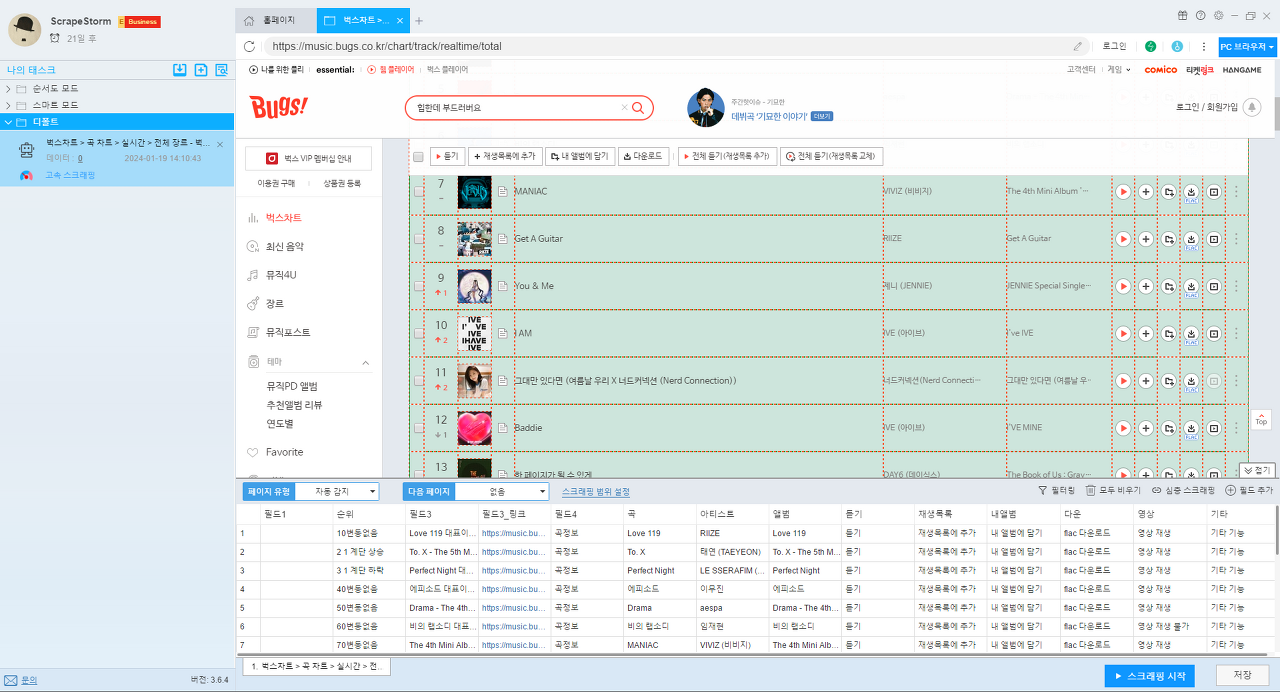
Task: Open 벅스차트 in Bugs sidebar
Action: point(284,218)
